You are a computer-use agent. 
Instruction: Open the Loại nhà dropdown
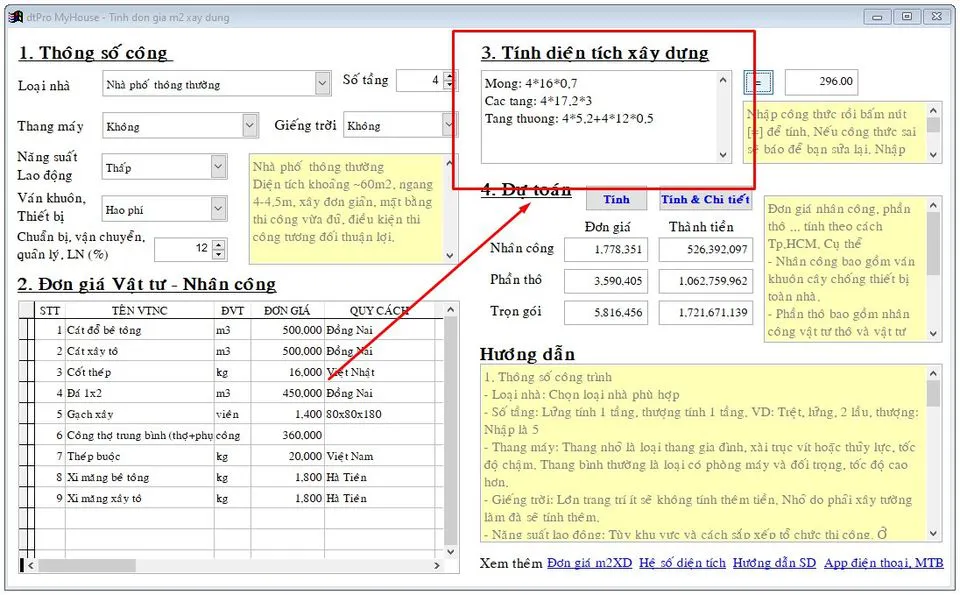(322, 84)
